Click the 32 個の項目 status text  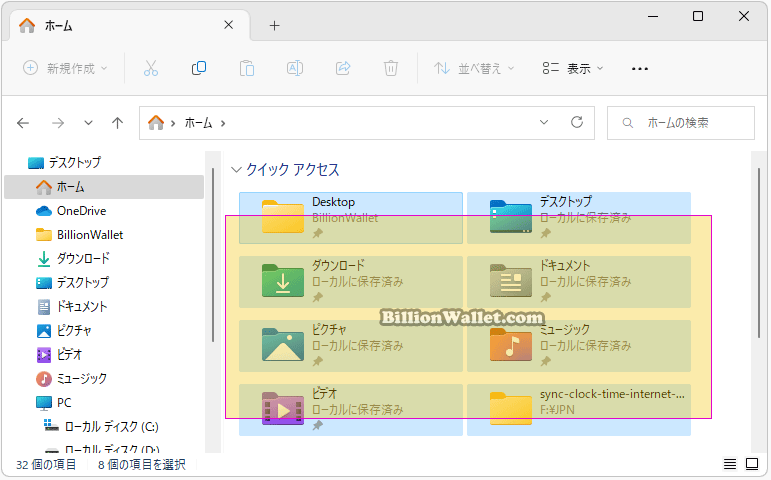(x=46, y=465)
